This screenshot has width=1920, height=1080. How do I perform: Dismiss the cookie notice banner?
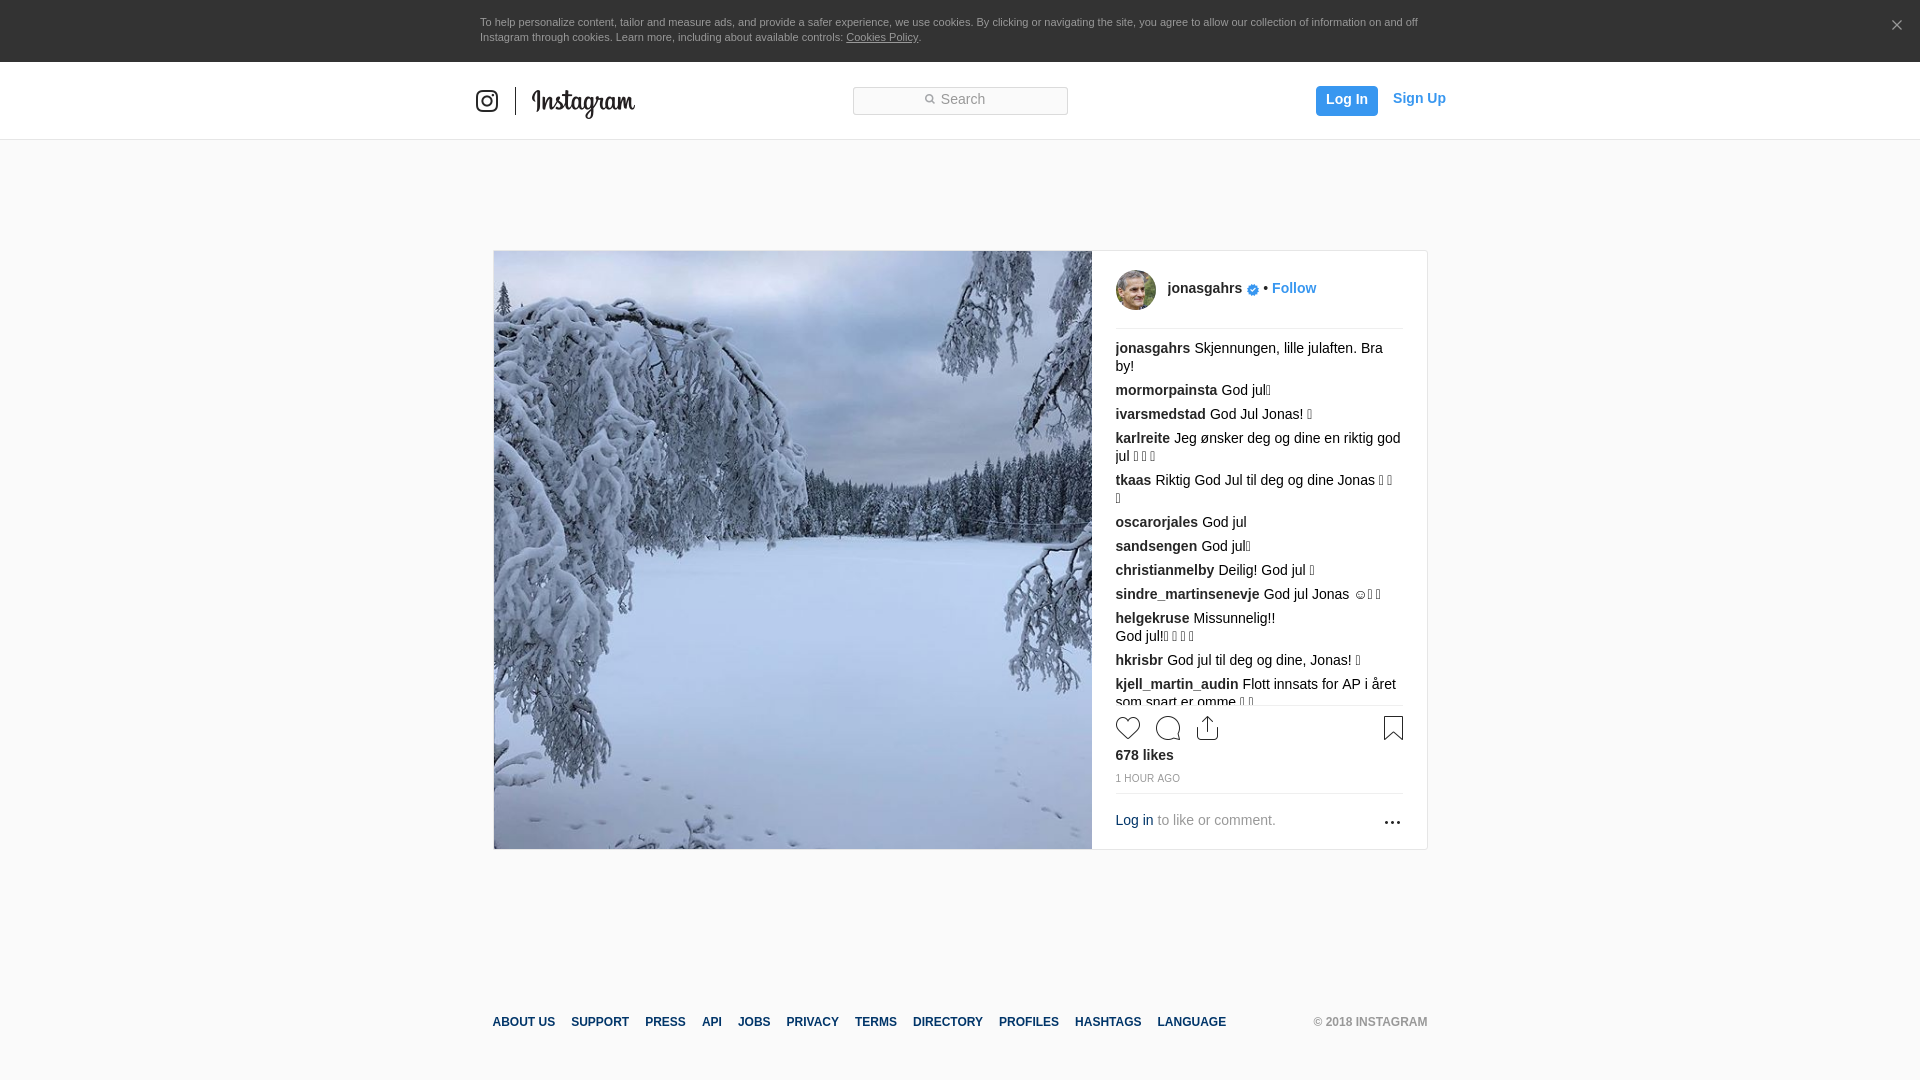tap(1896, 25)
